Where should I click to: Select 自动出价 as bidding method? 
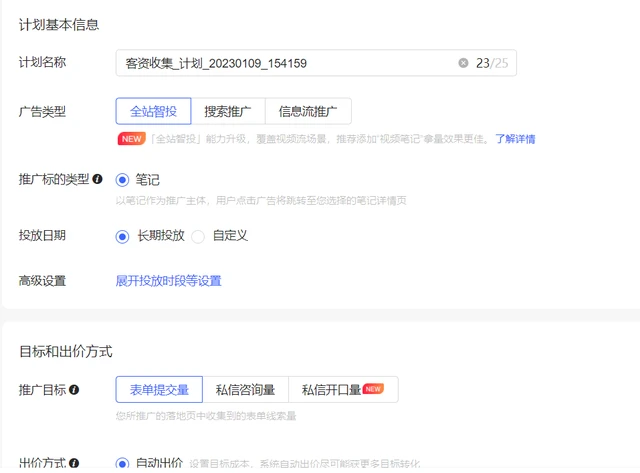[123, 464]
